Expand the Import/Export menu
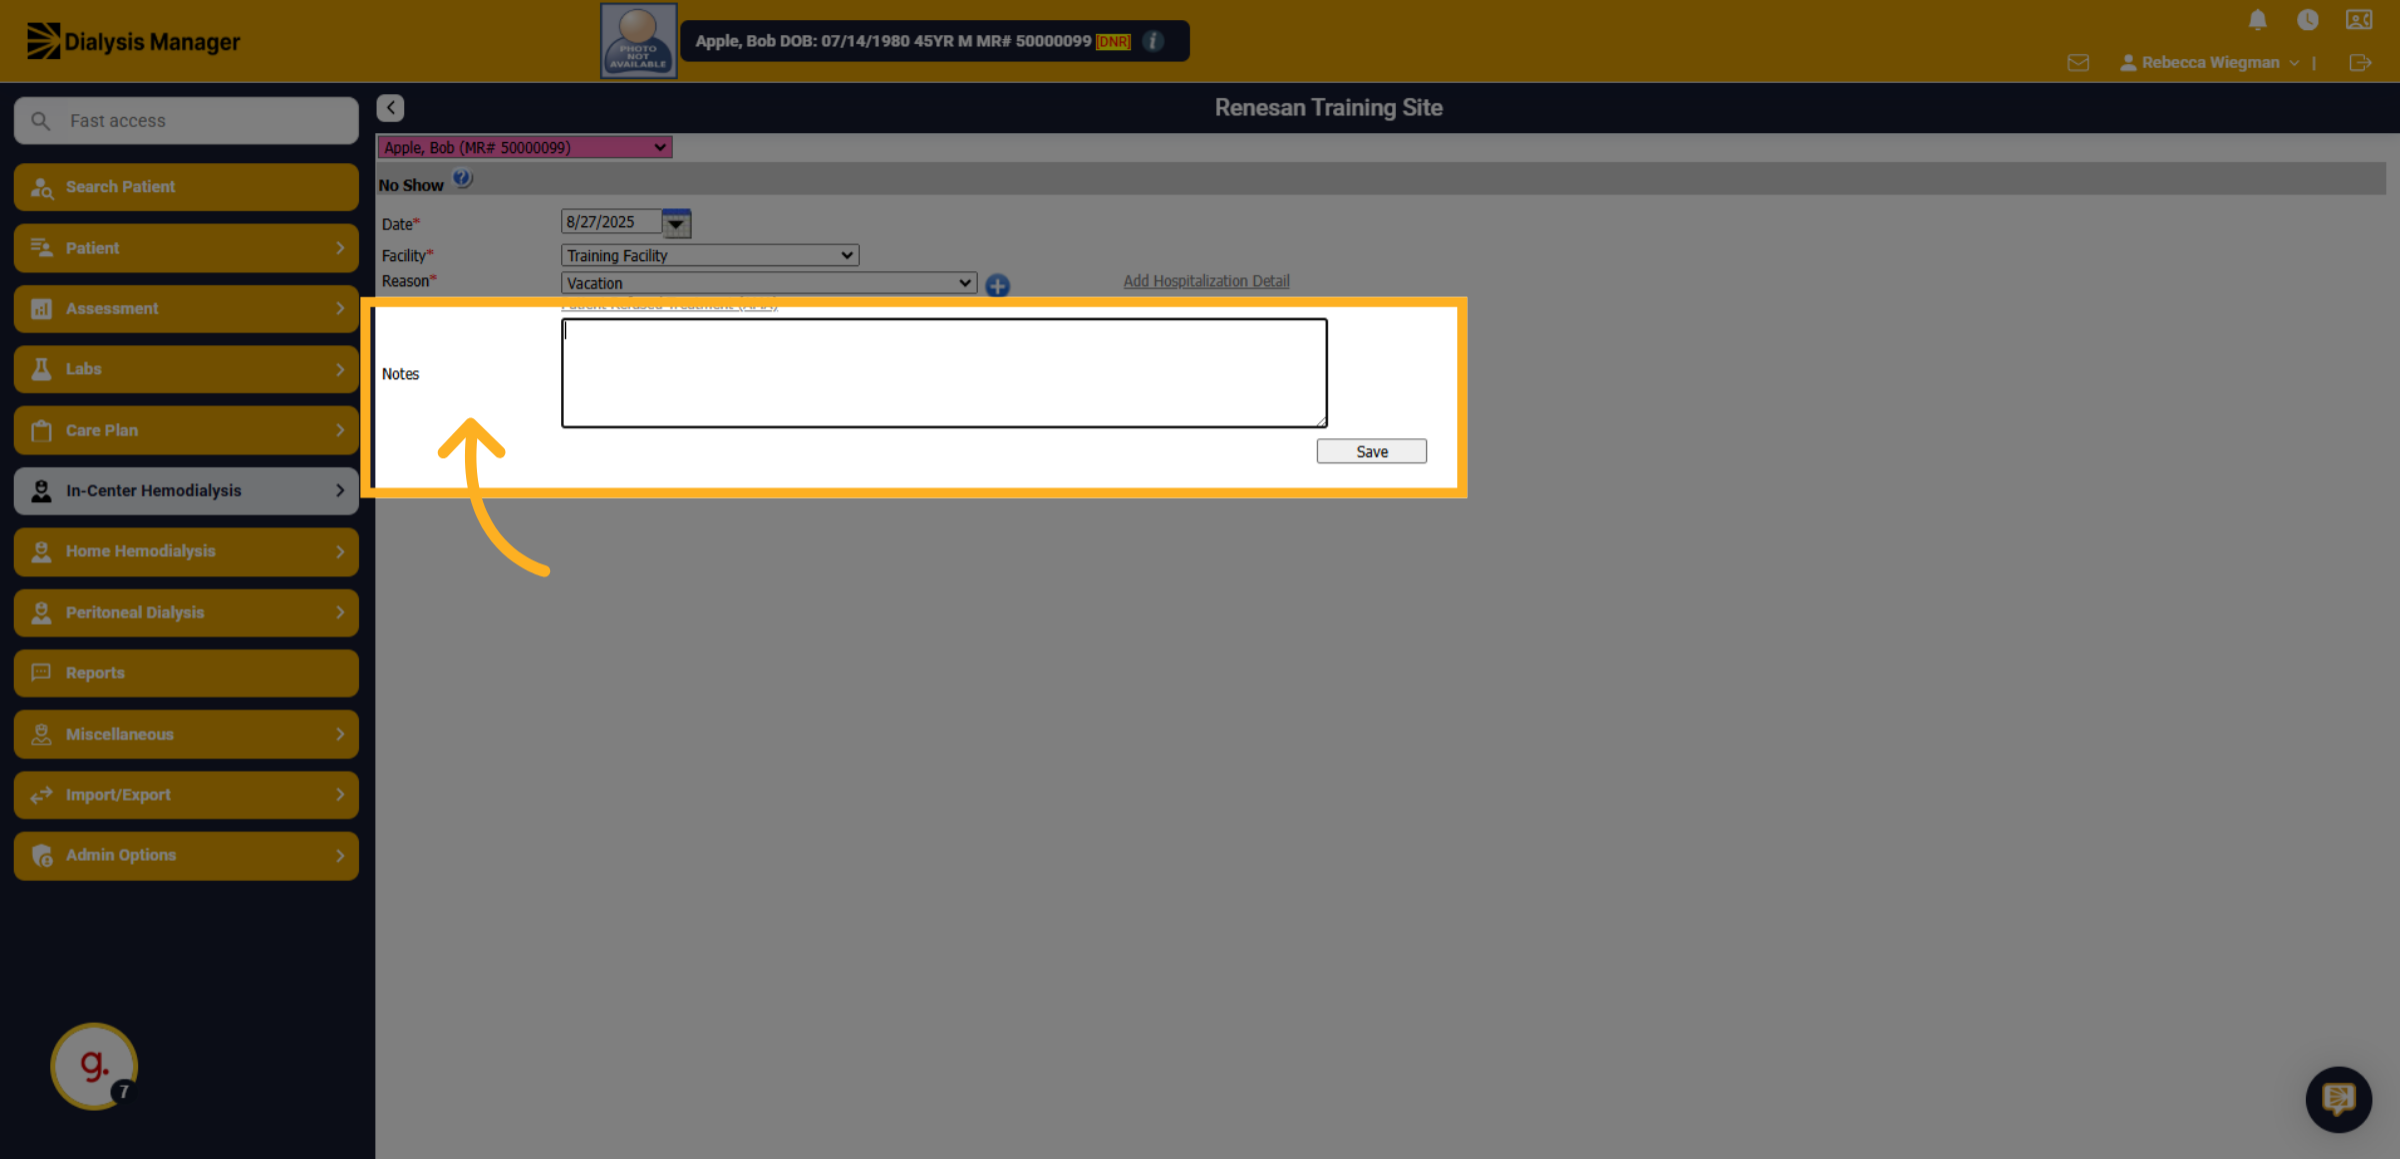The height and width of the screenshot is (1159, 2400). [186, 795]
